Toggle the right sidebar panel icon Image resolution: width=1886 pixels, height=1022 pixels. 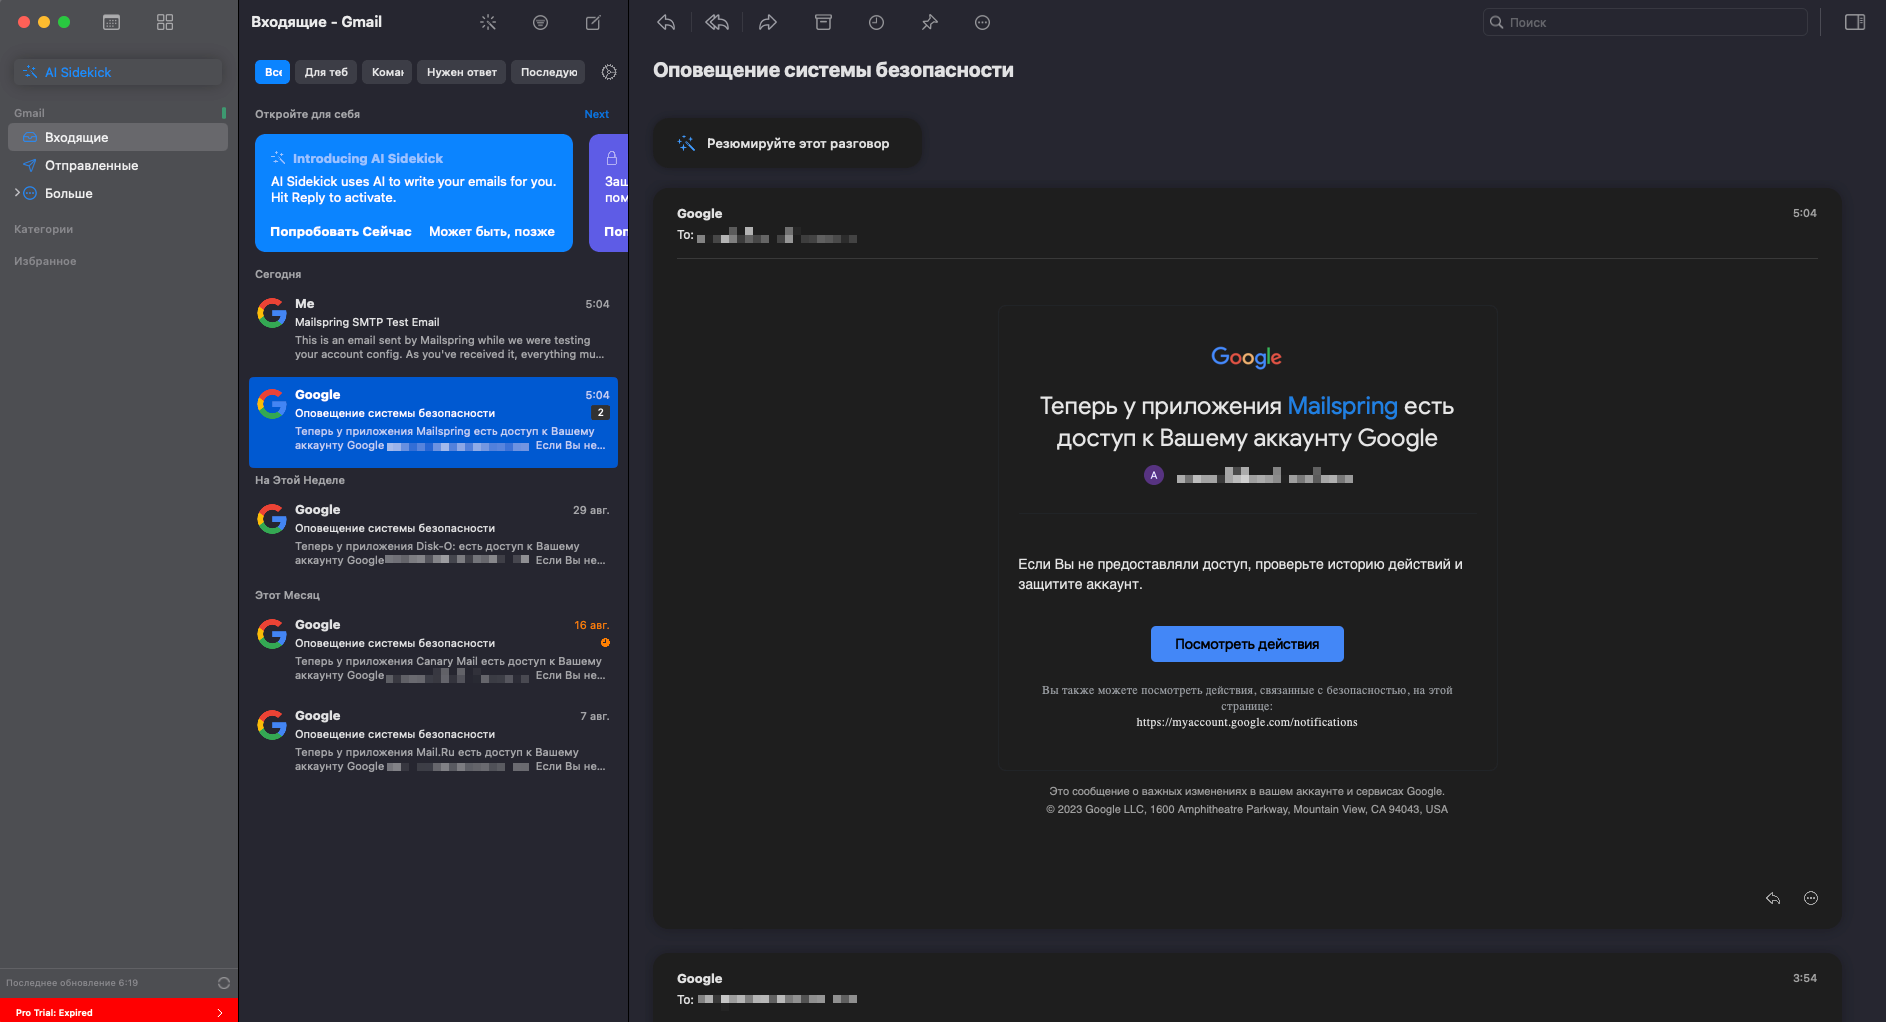click(1855, 22)
